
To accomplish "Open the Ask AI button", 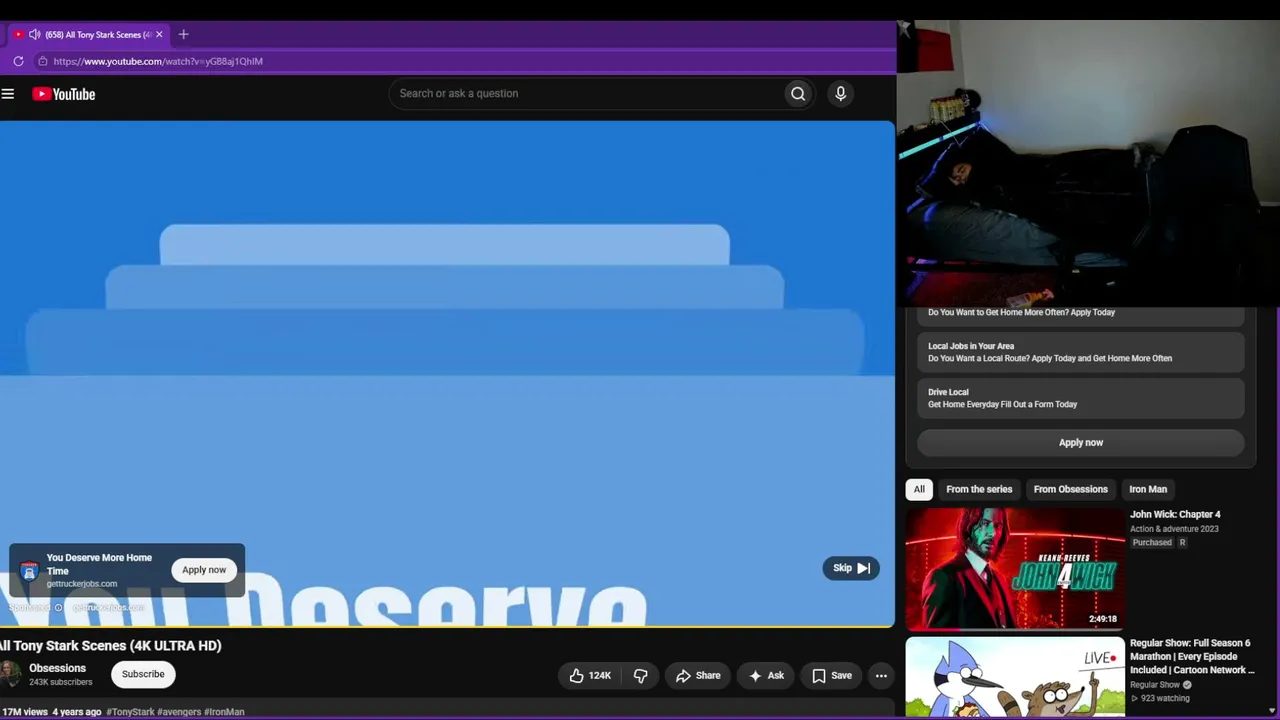I will (766, 676).
